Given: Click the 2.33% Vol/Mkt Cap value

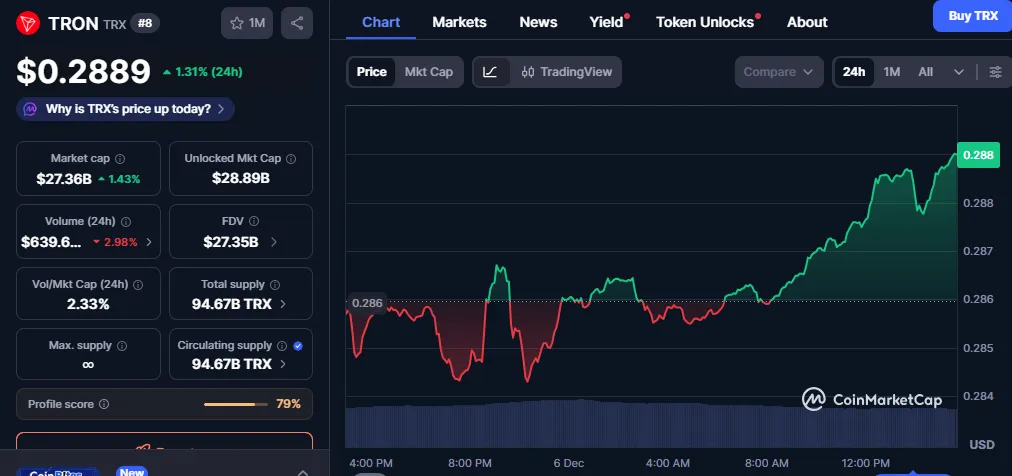Looking at the screenshot, I should coord(88,304).
